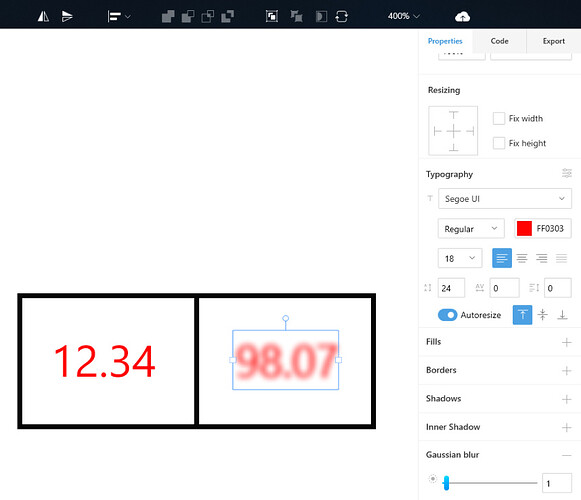The height and width of the screenshot is (500, 581).
Task: Remove the Gaussian blur effect
Action: (x=566, y=455)
